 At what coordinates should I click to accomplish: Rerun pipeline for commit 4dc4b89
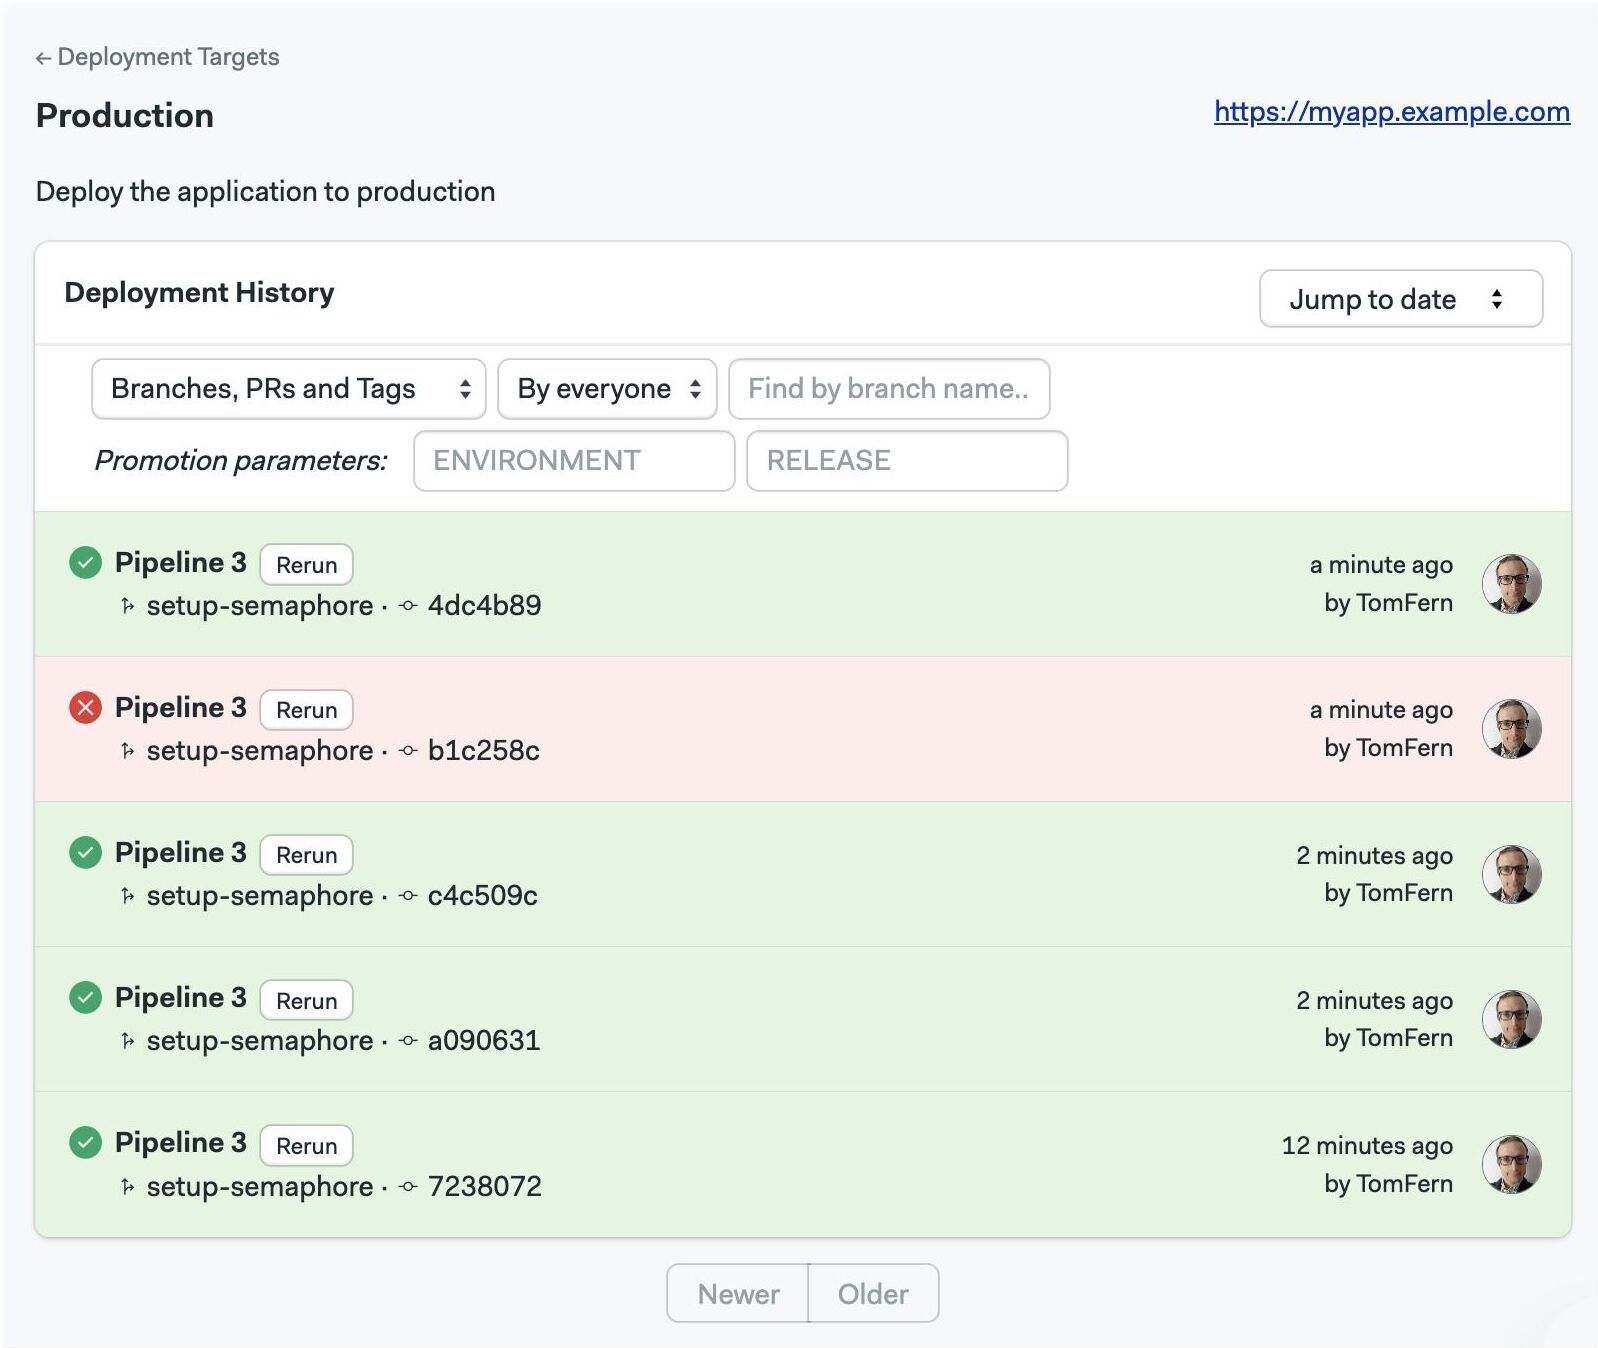click(306, 565)
